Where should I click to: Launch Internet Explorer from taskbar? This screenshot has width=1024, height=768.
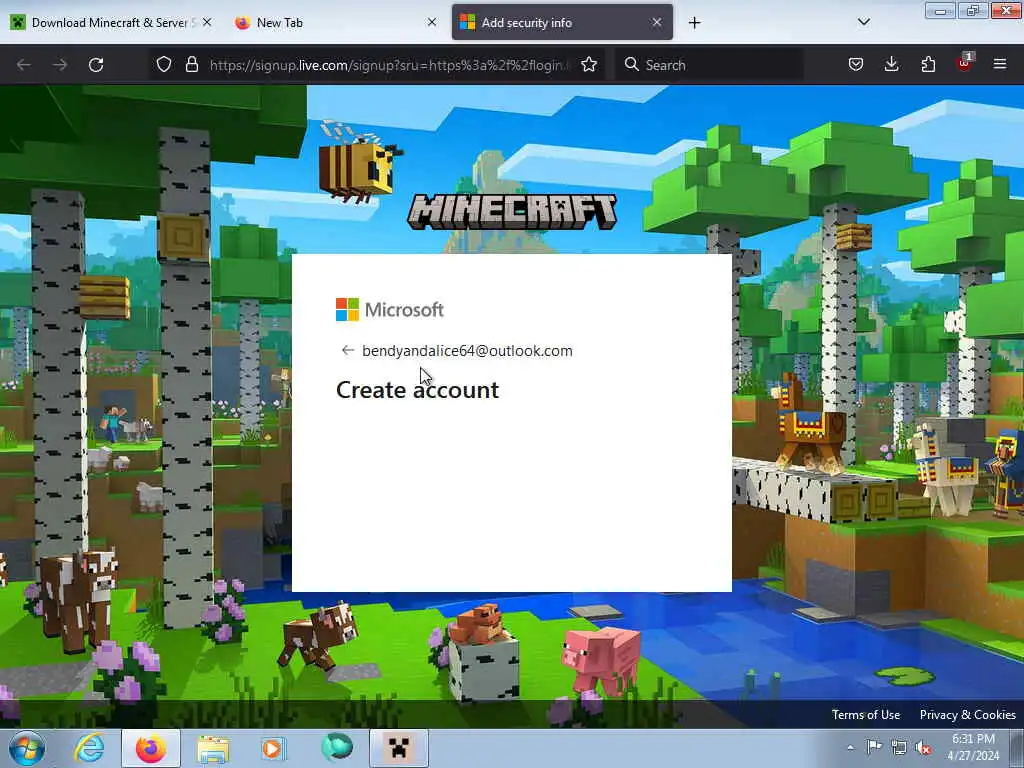tap(89, 748)
